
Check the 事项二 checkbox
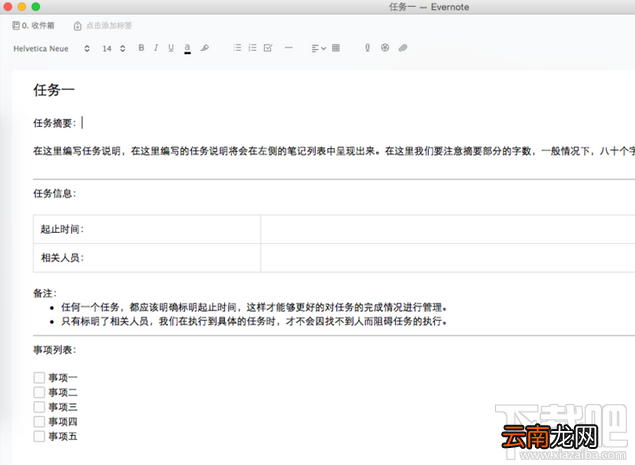(x=39, y=392)
